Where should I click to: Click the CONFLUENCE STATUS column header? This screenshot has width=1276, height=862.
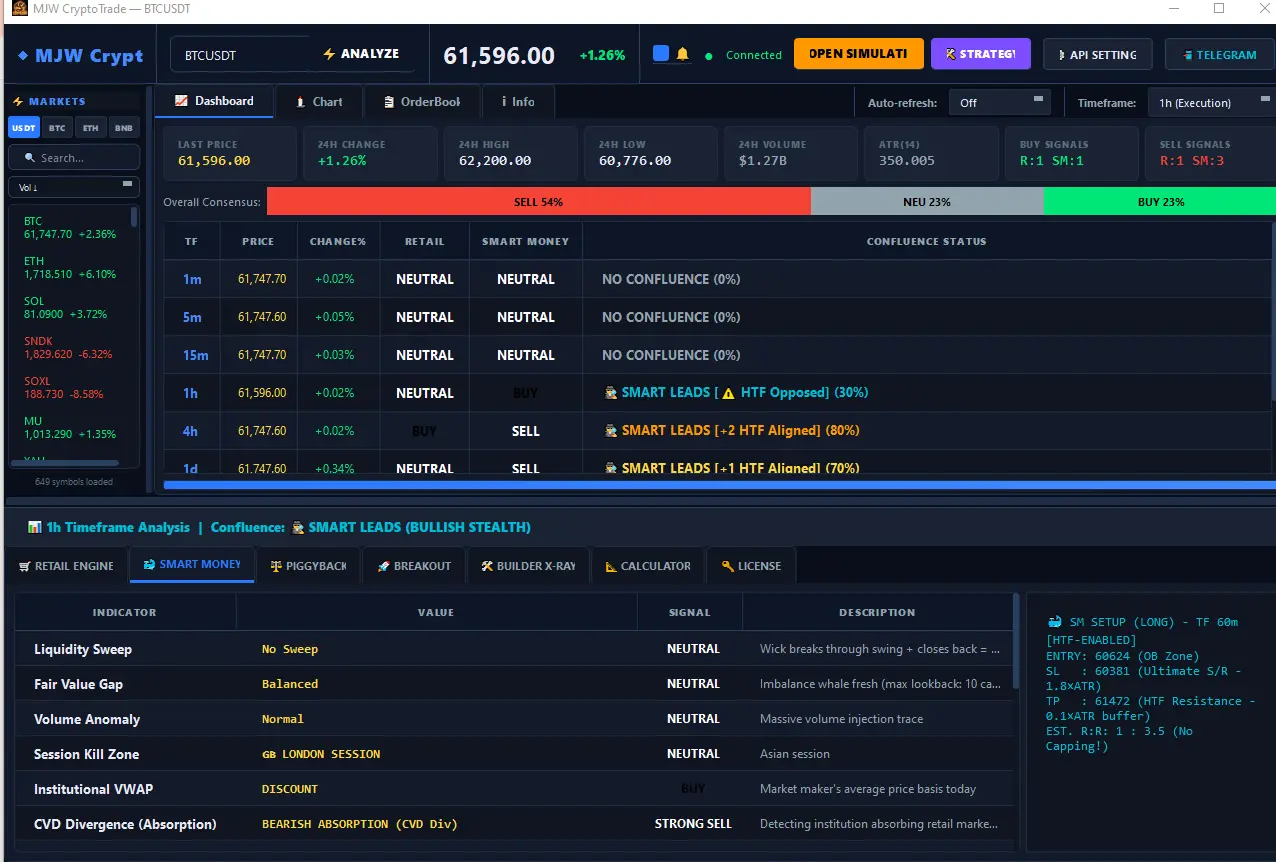click(927, 241)
